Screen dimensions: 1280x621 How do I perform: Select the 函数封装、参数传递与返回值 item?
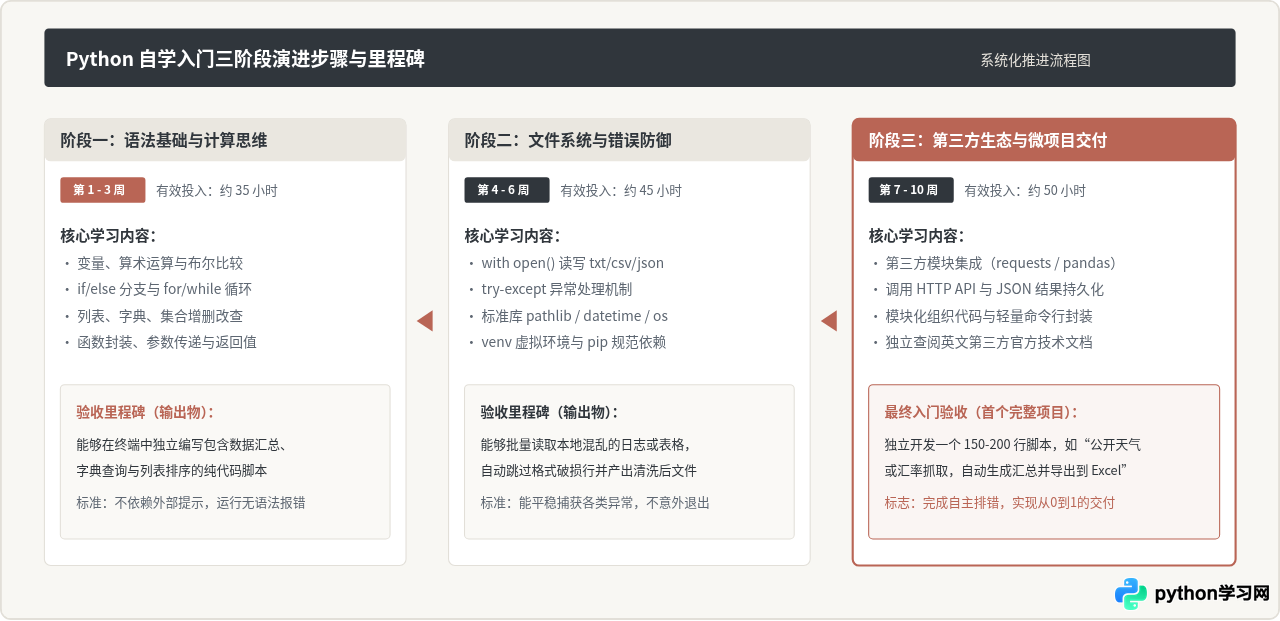(x=167, y=342)
